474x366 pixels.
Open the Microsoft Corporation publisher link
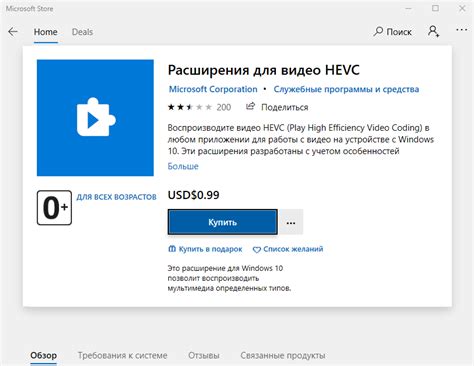click(213, 89)
